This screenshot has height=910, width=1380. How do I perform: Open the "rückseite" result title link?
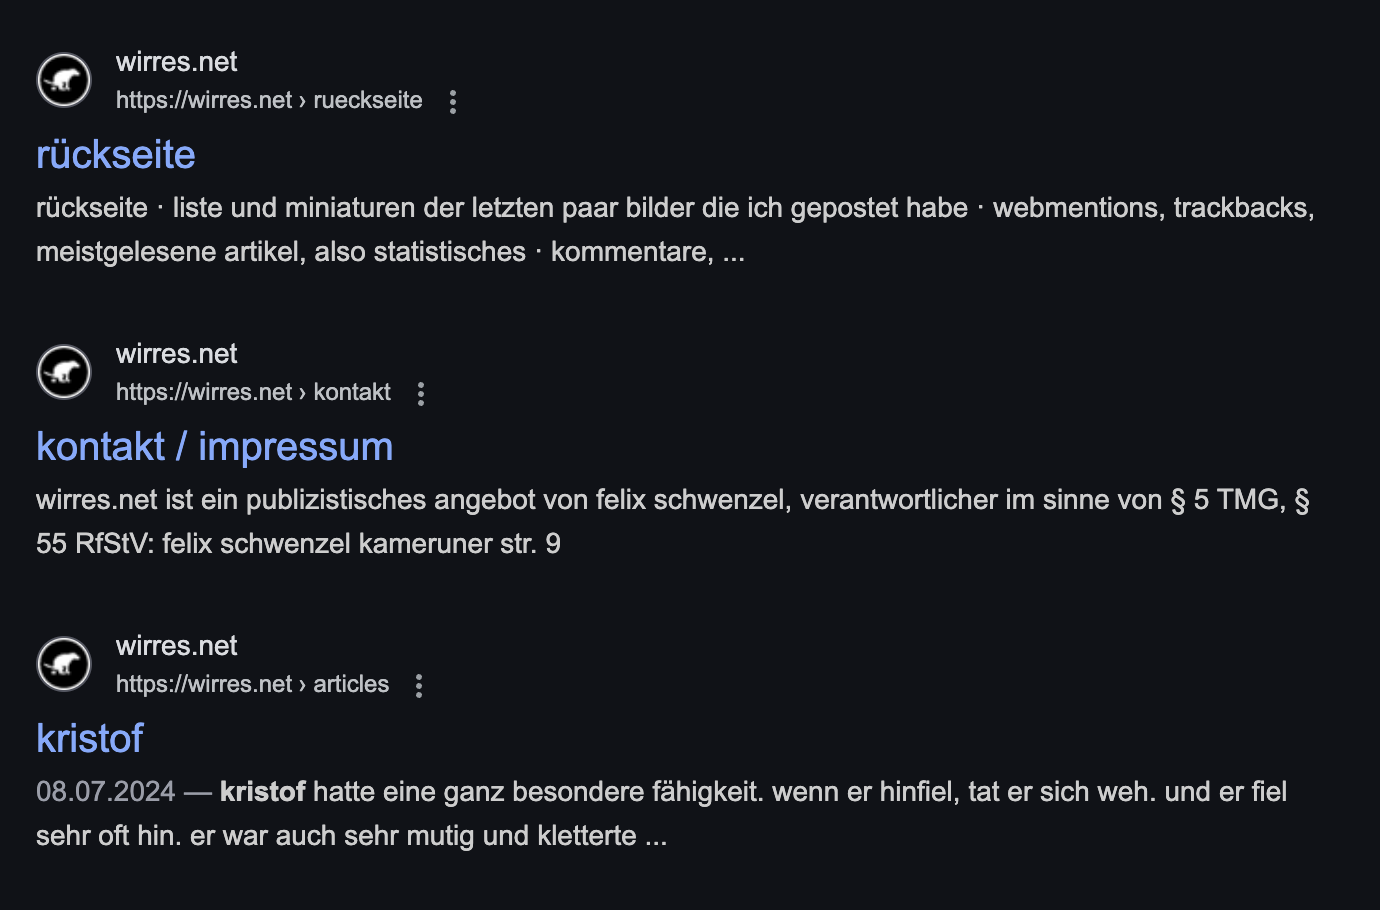[x=116, y=155]
